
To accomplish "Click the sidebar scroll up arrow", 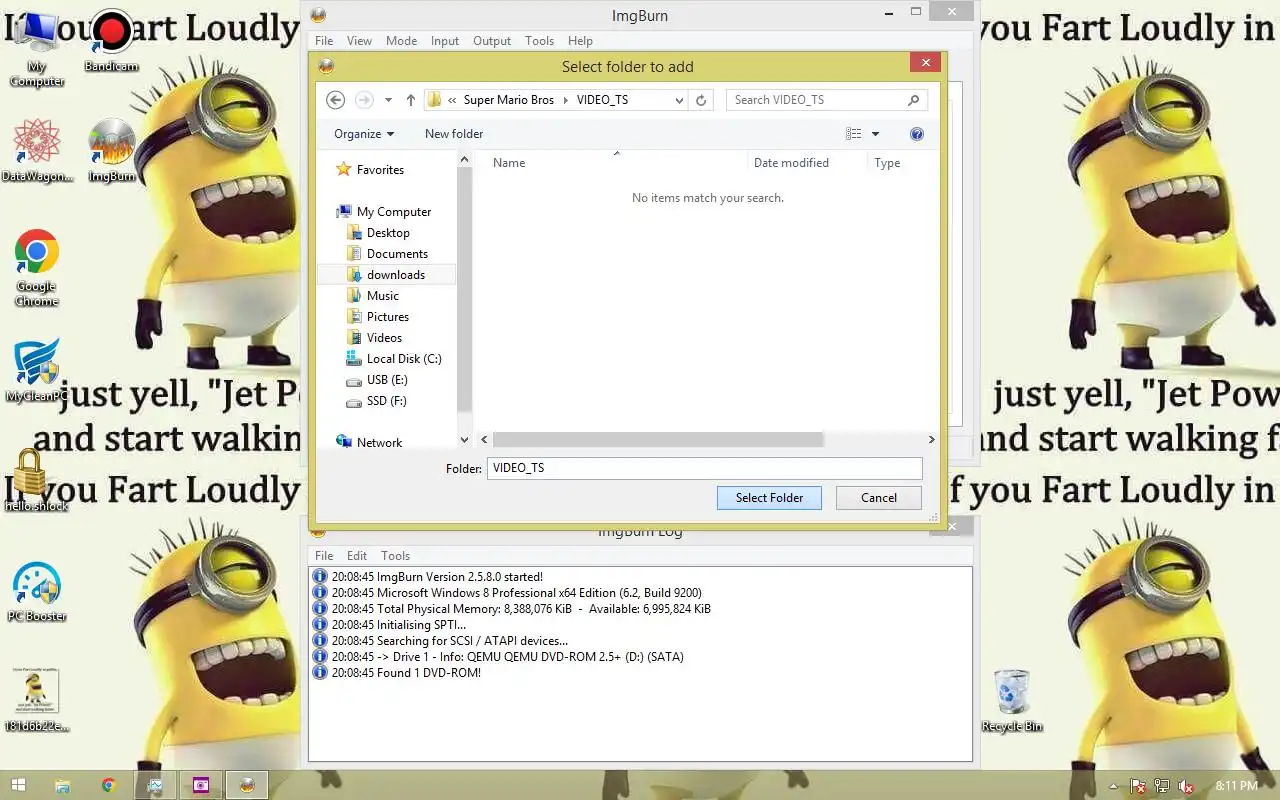I will pyautogui.click(x=464, y=159).
